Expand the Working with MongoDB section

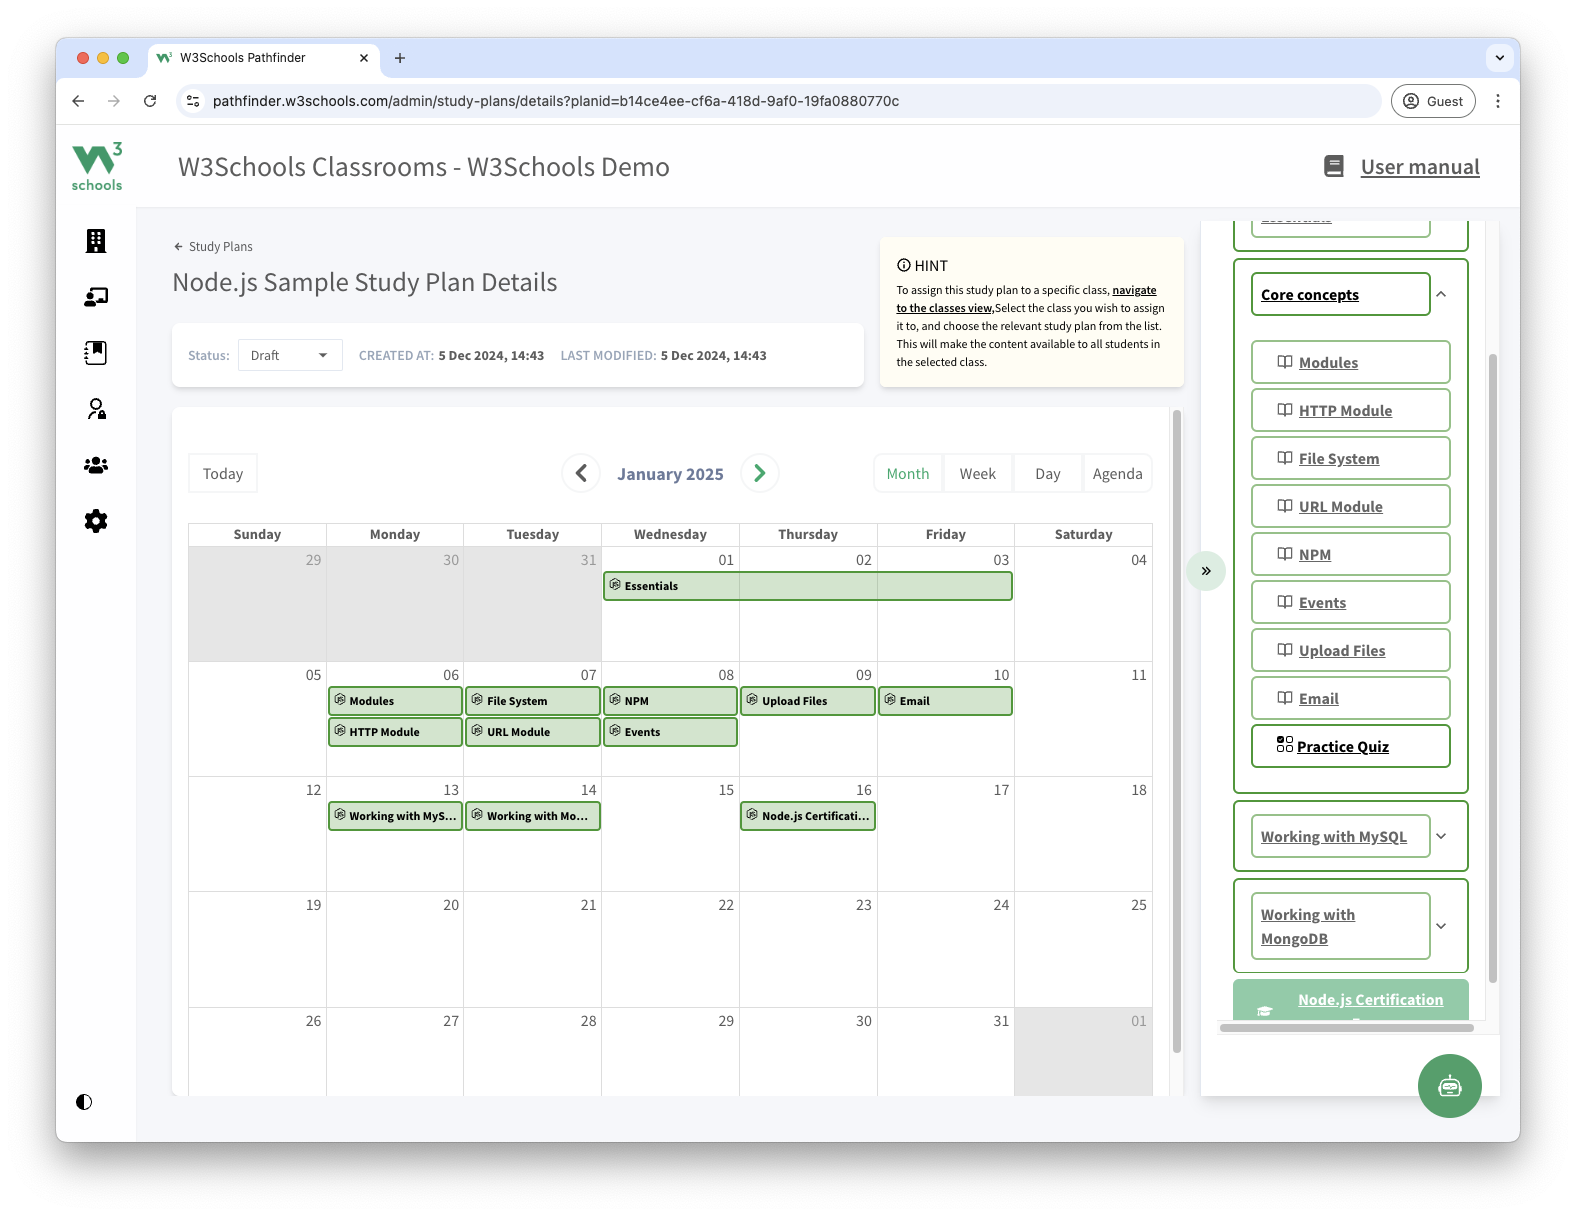[1441, 926]
